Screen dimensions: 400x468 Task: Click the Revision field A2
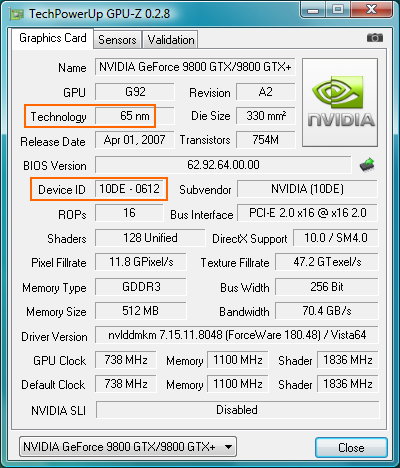coord(266,92)
